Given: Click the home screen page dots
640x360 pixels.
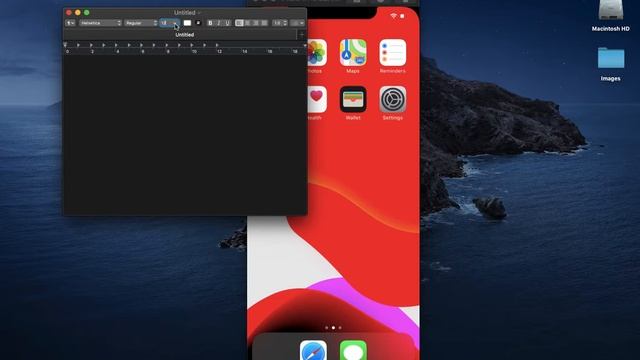Looking at the screenshot, I should click(x=333, y=327).
